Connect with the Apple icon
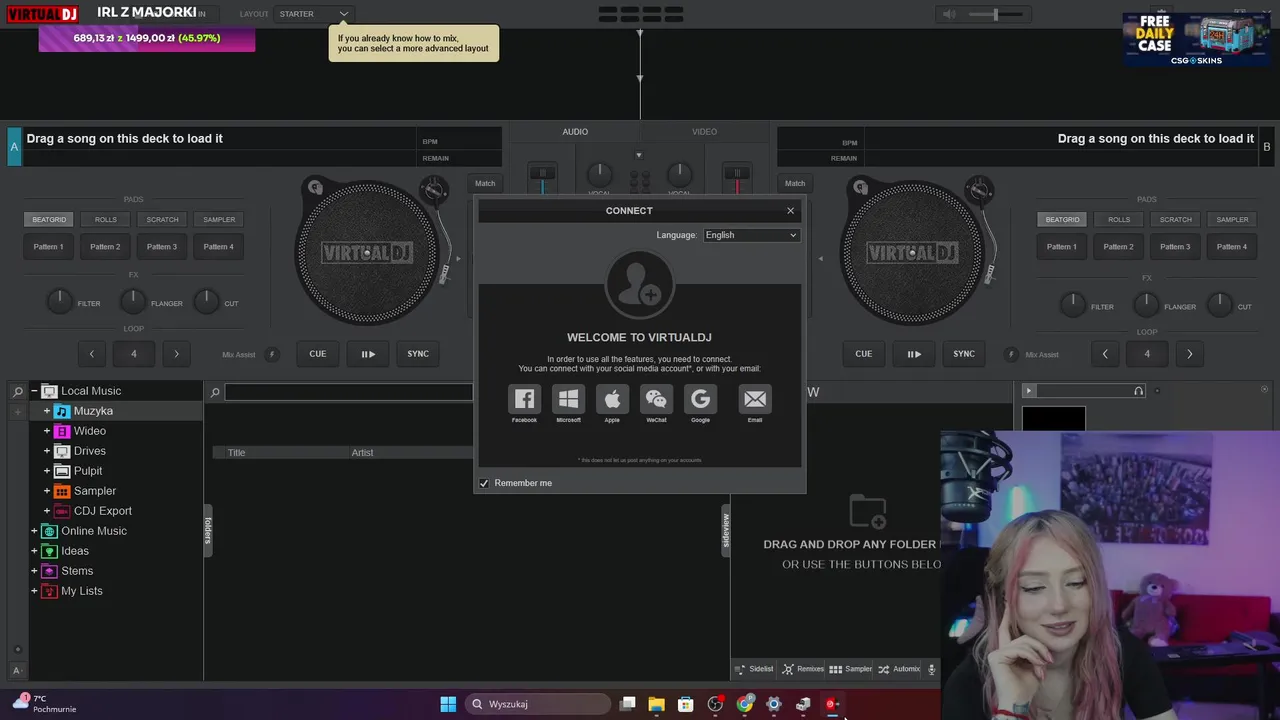 tap(612, 399)
